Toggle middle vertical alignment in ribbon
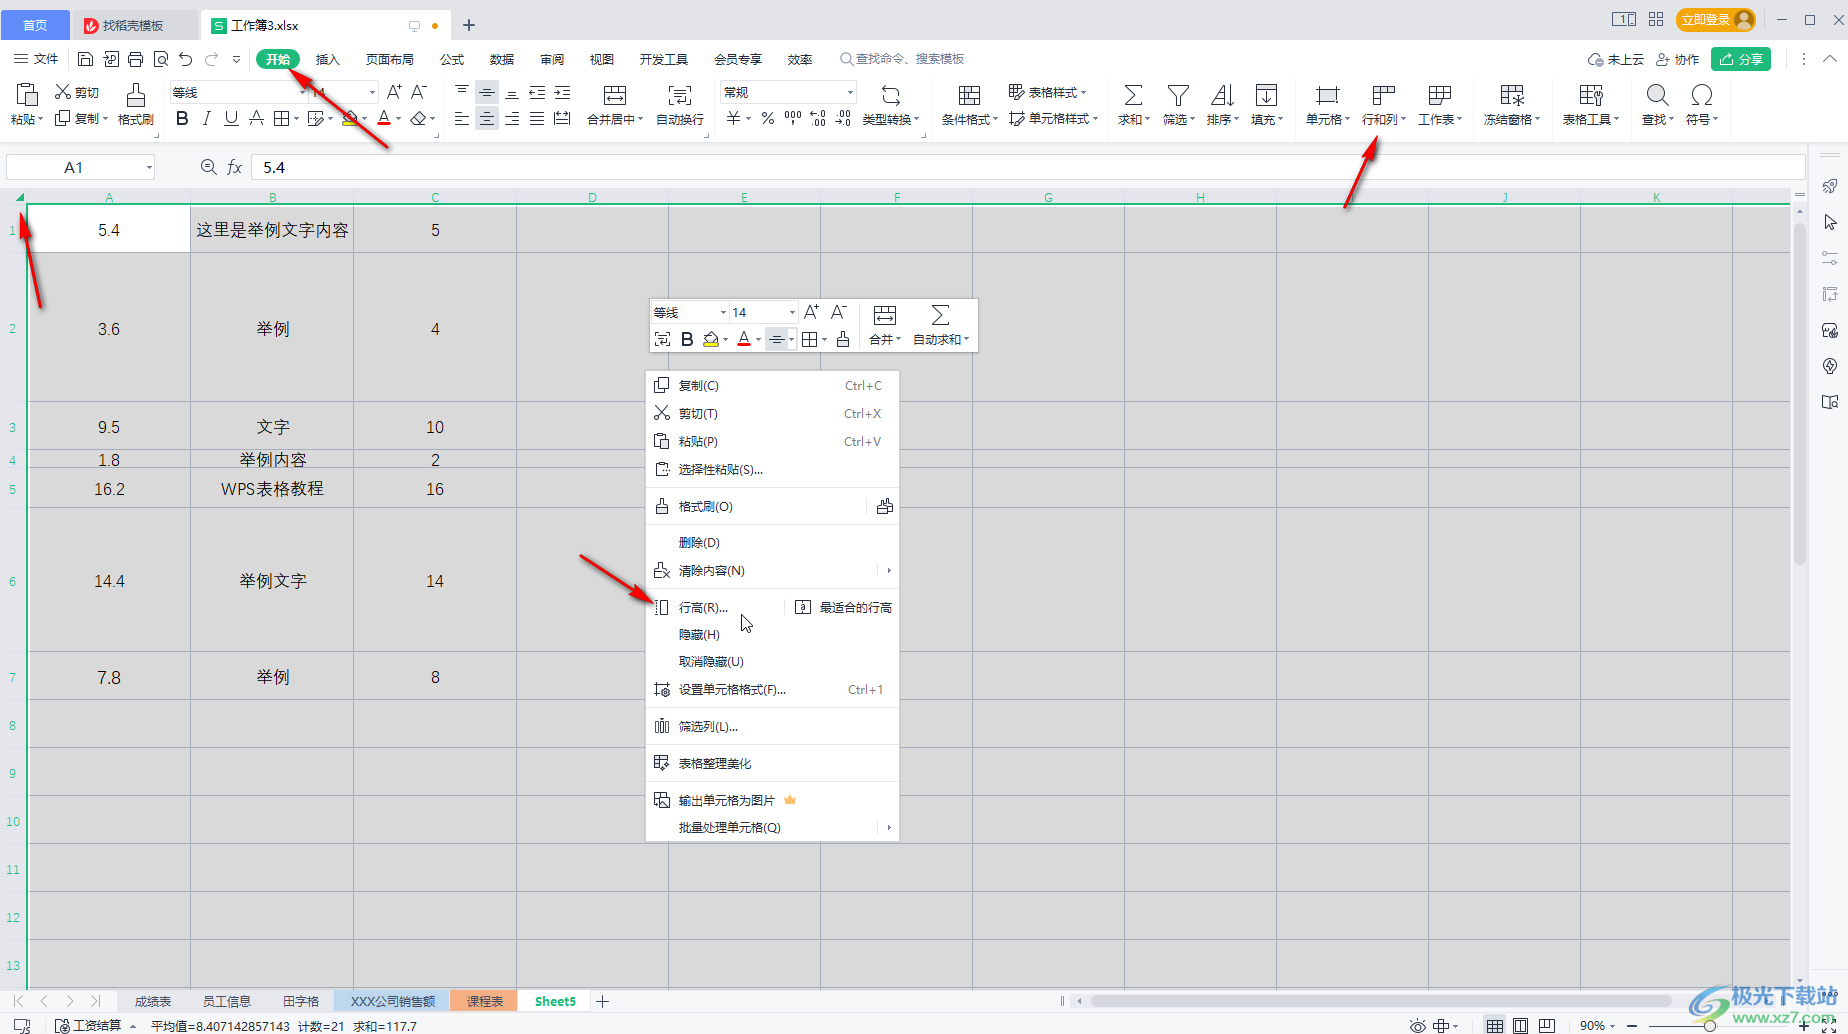Screen dimensions: 1848x1034 tap(486, 92)
